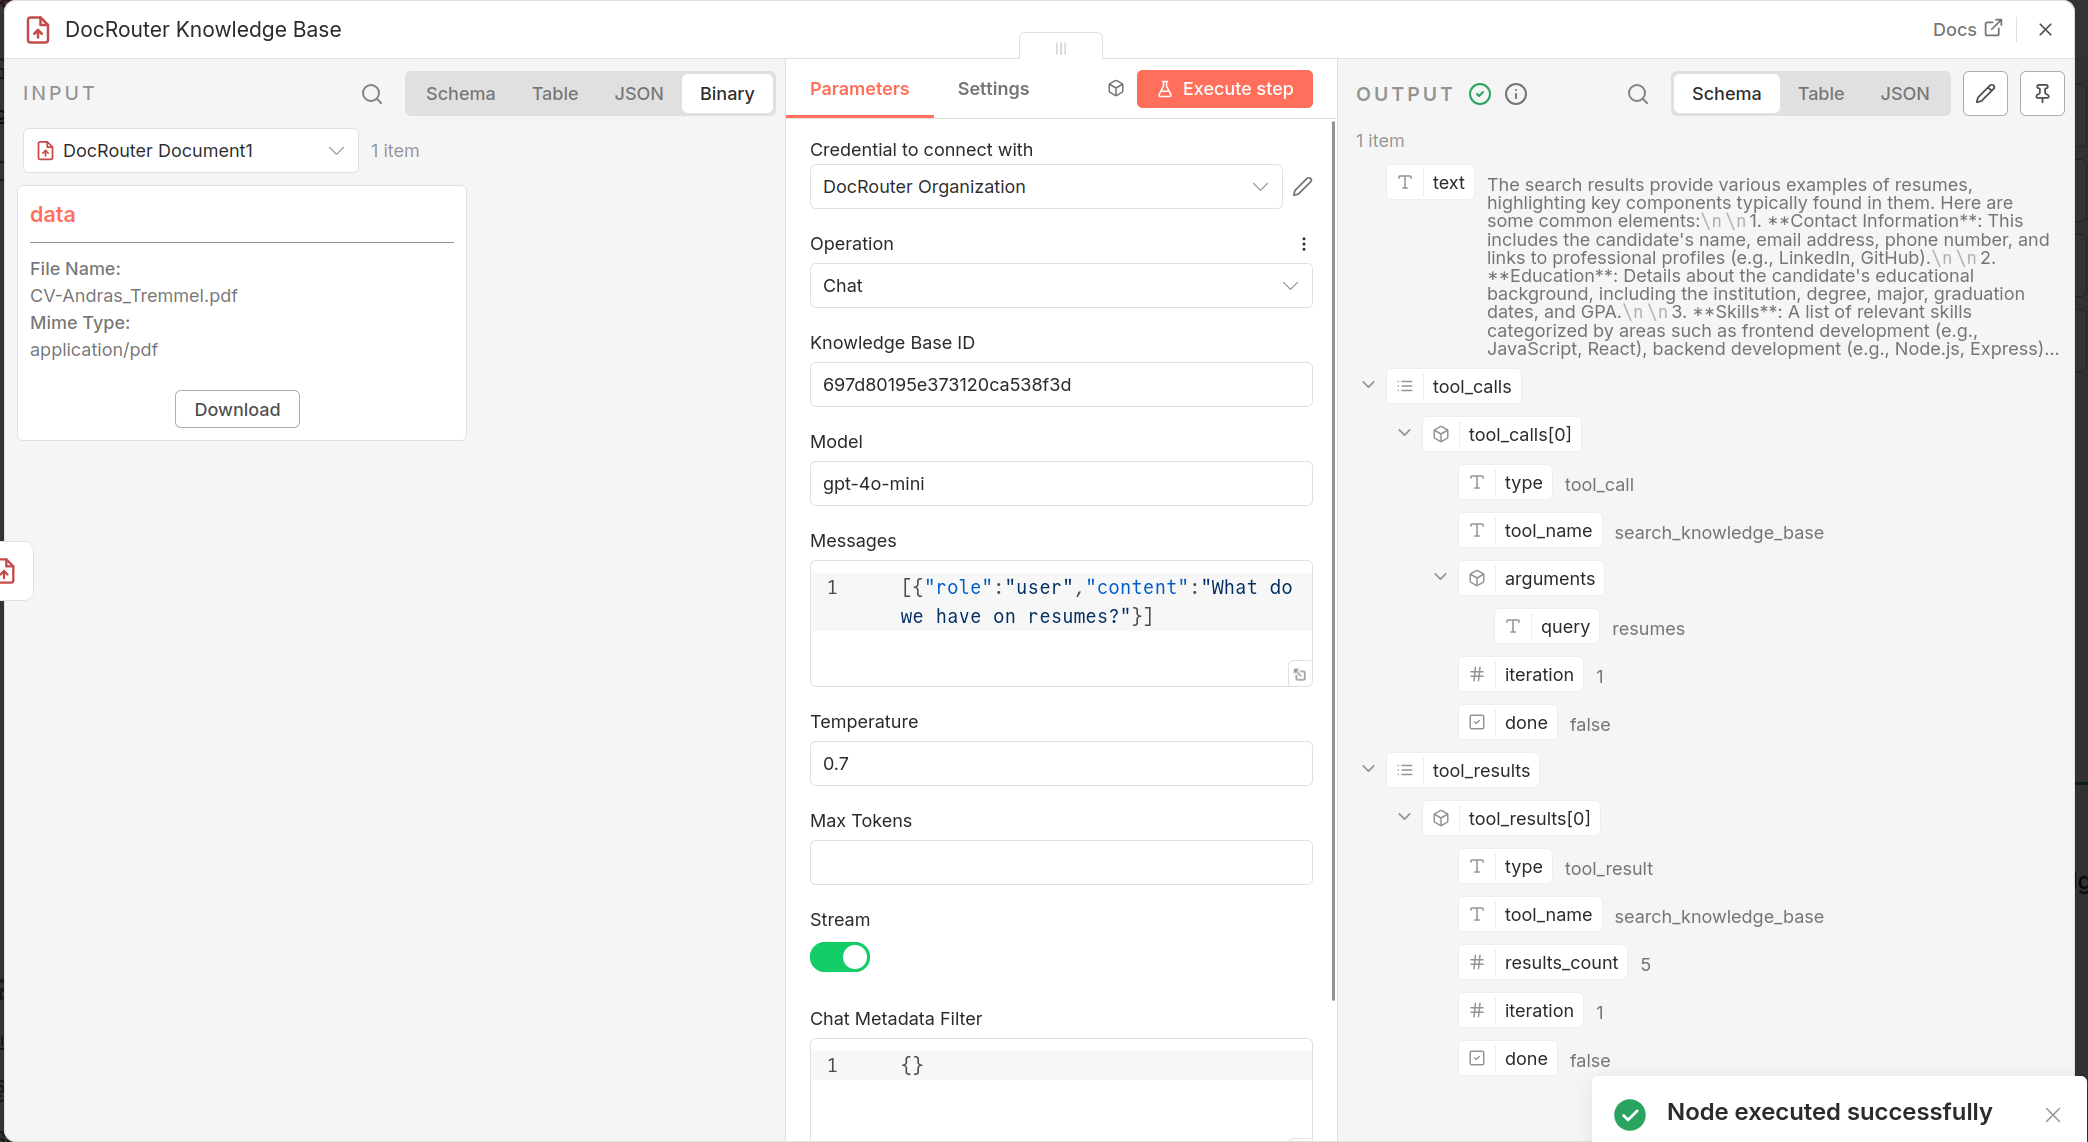Viewport: 2088px width, 1142px height.
Task: Switch output view to Table
Action: point(1820,94)
